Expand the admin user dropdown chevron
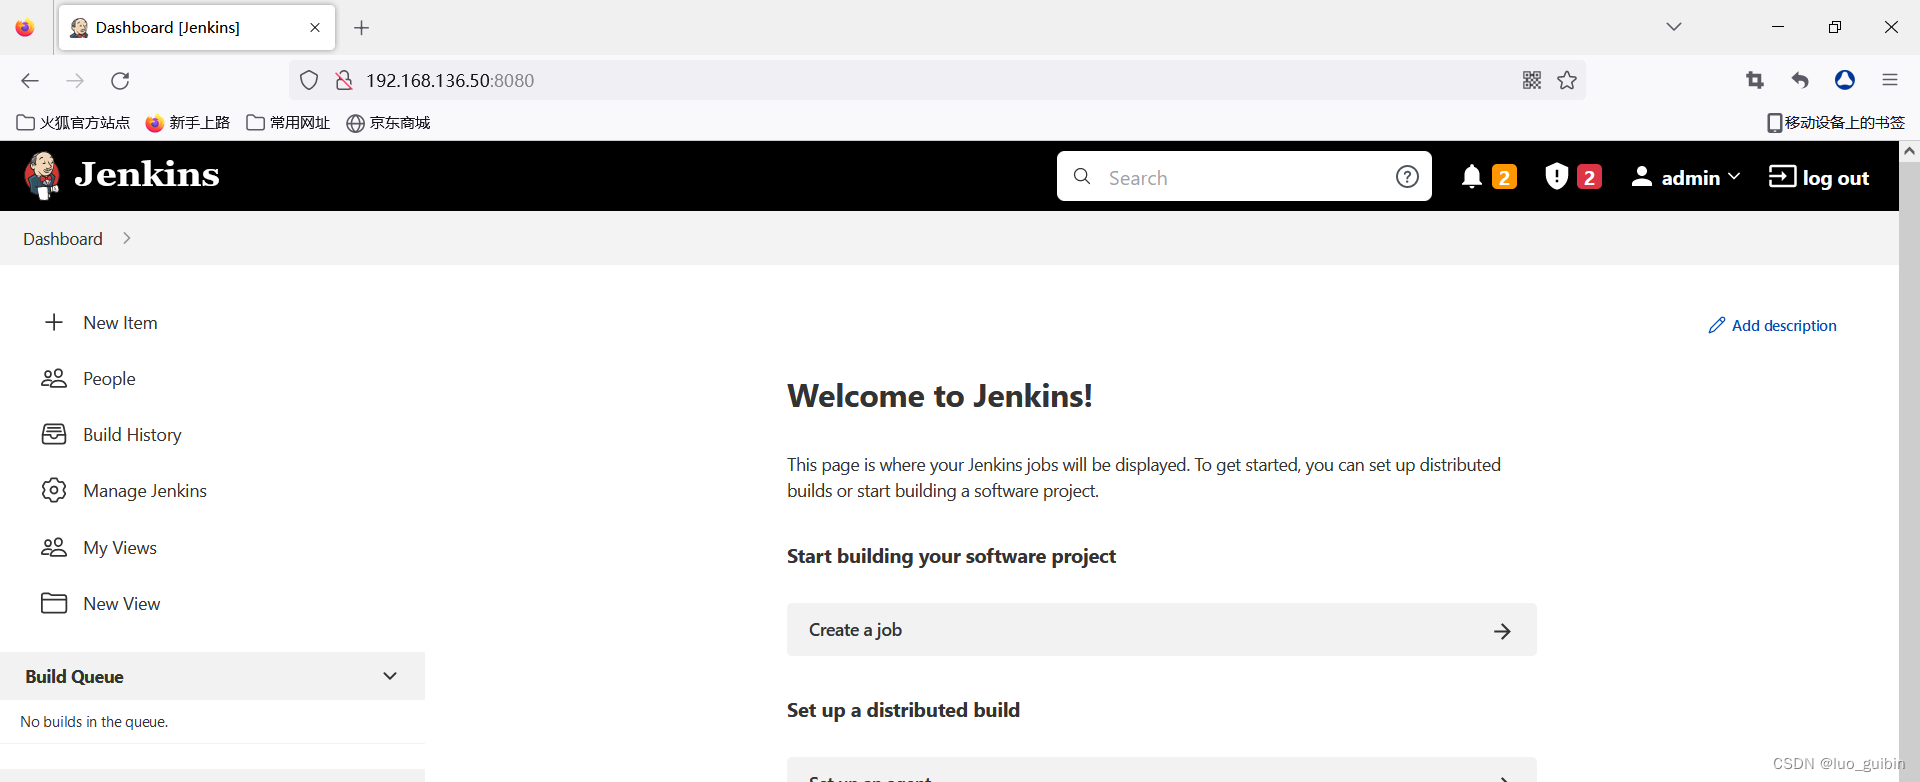The image size is (1920, 782). point(1734,176)
